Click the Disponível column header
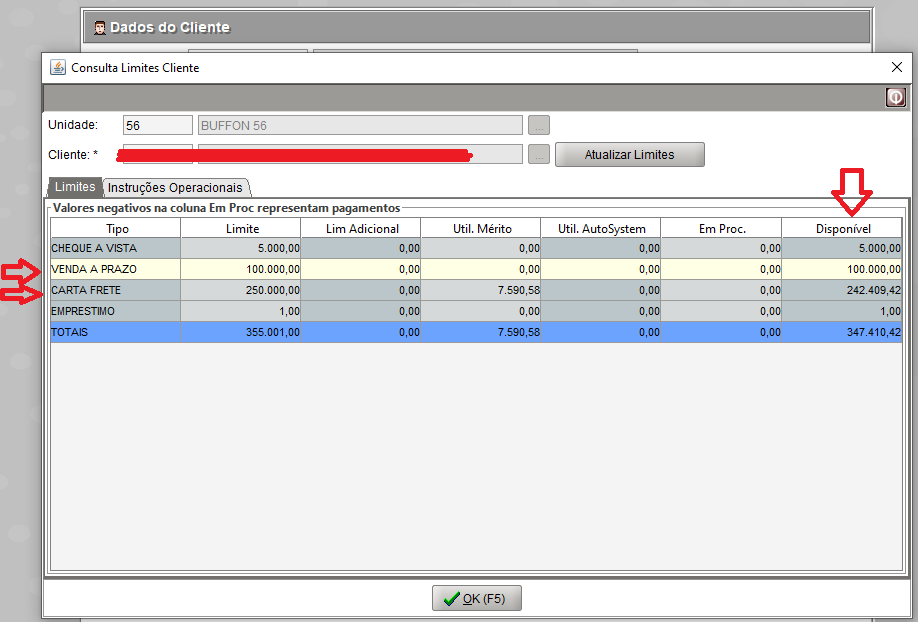 (842, 229)
